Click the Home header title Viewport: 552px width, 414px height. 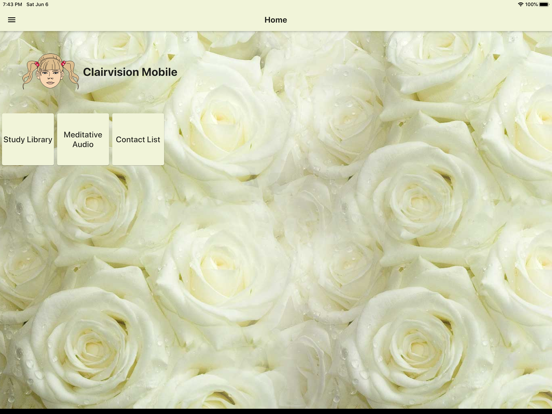coord(276,20)
